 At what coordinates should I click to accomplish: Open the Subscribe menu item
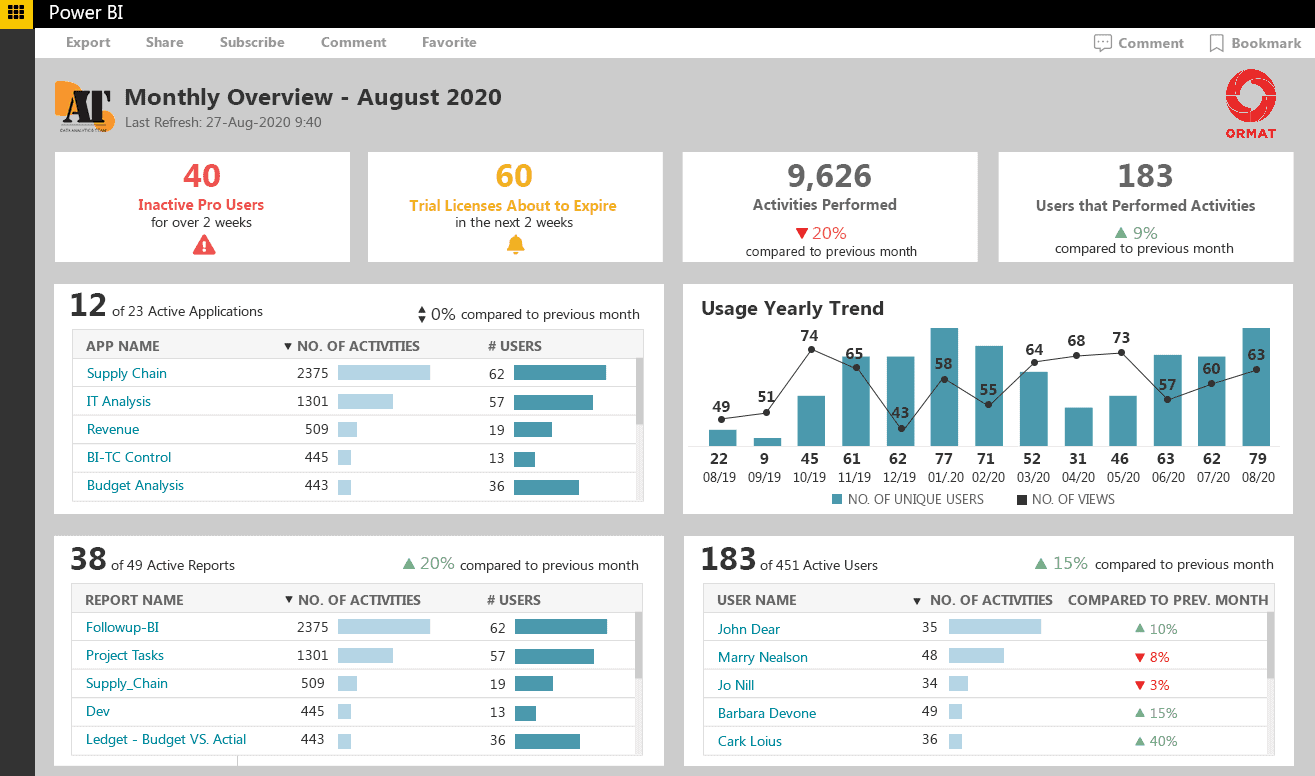click(252, 43)
